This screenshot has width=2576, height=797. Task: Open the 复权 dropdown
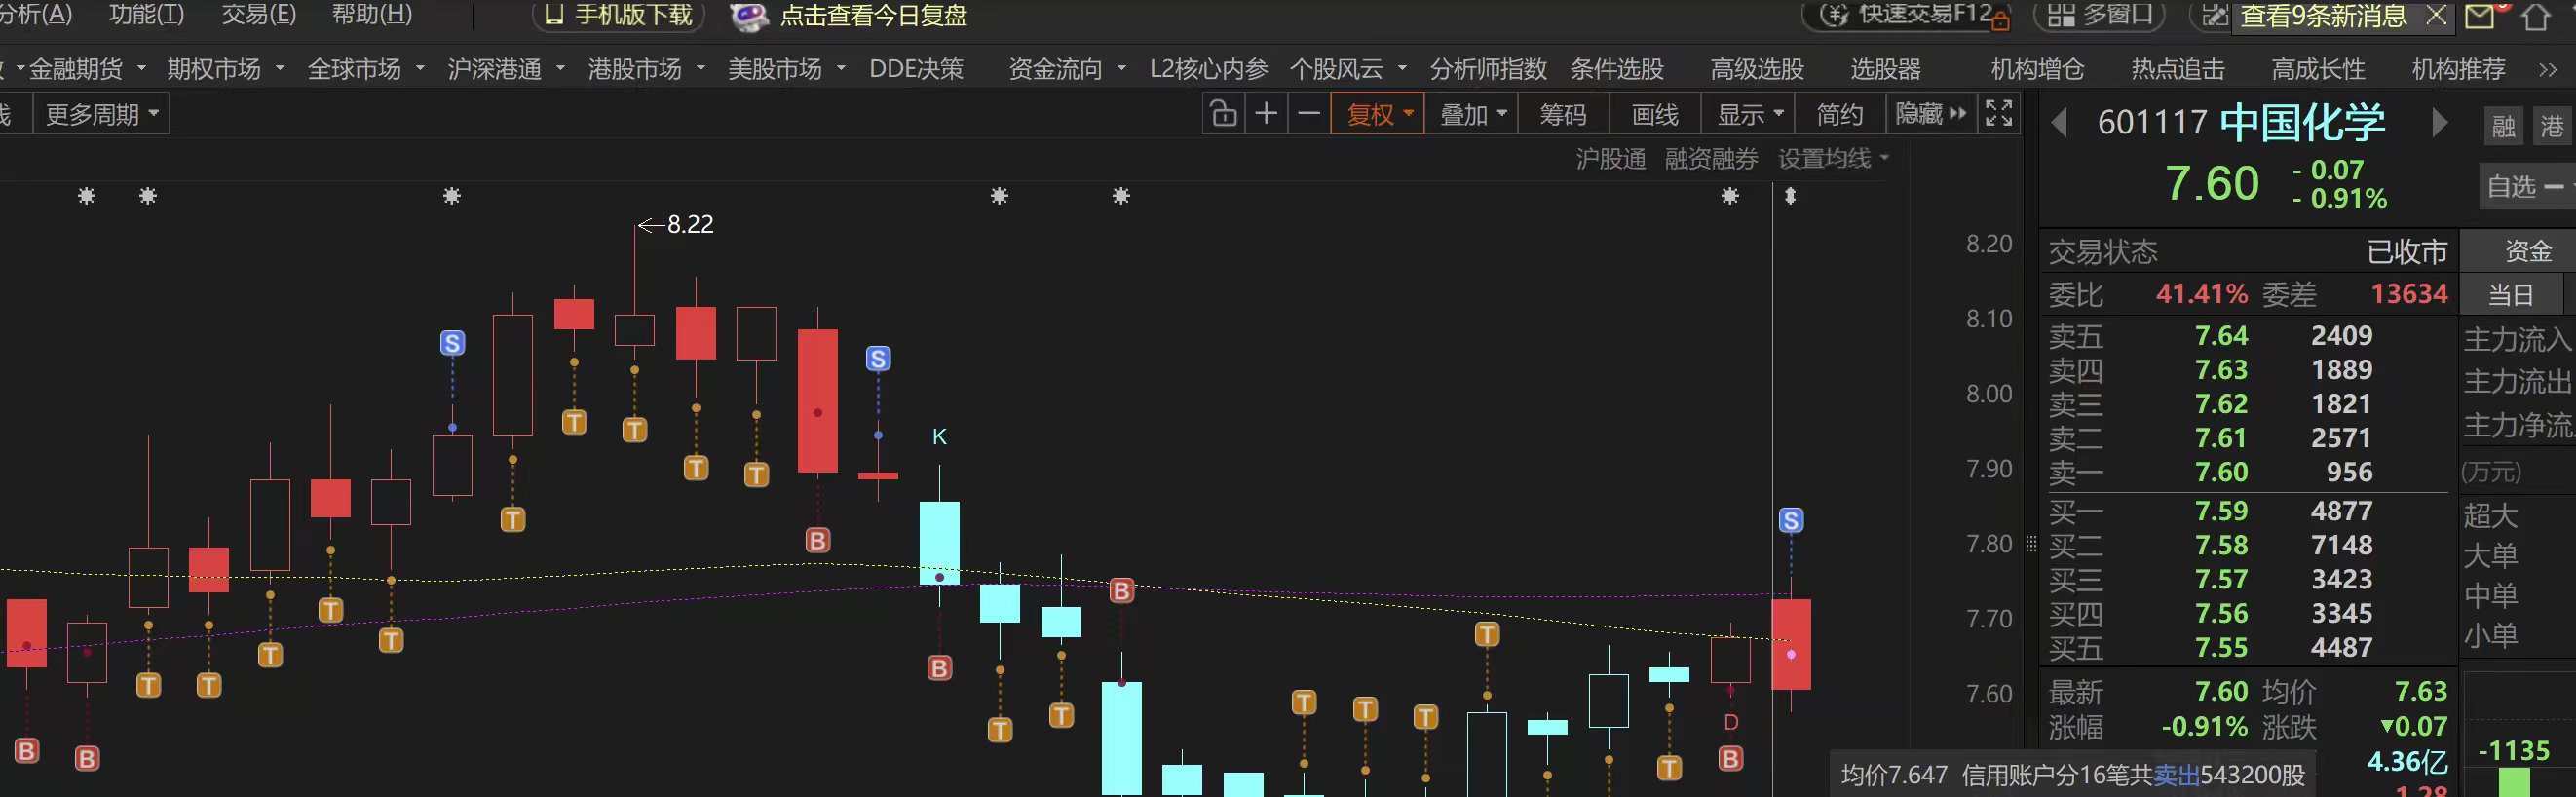(x=1378, y=114)
